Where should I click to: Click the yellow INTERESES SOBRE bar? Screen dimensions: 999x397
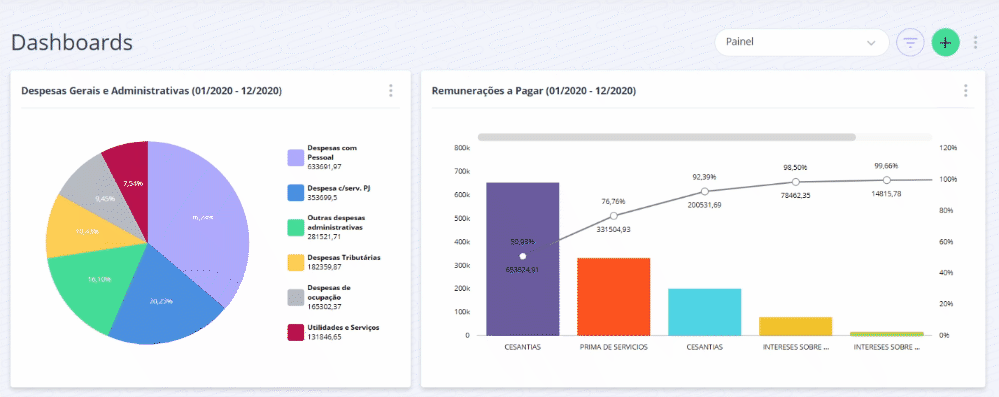coord(796,326)
